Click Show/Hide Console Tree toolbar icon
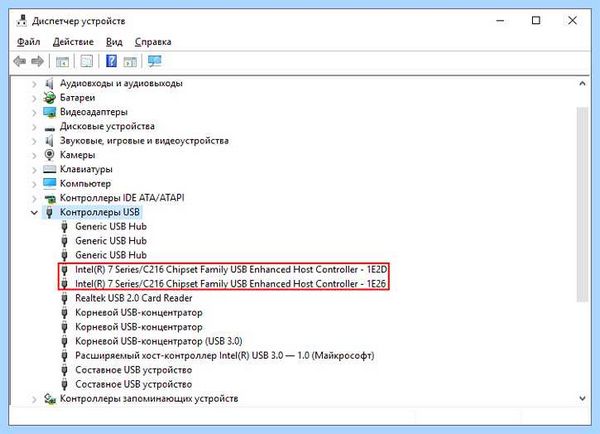Viewport: 600px width, 434px height. (62, 61)
